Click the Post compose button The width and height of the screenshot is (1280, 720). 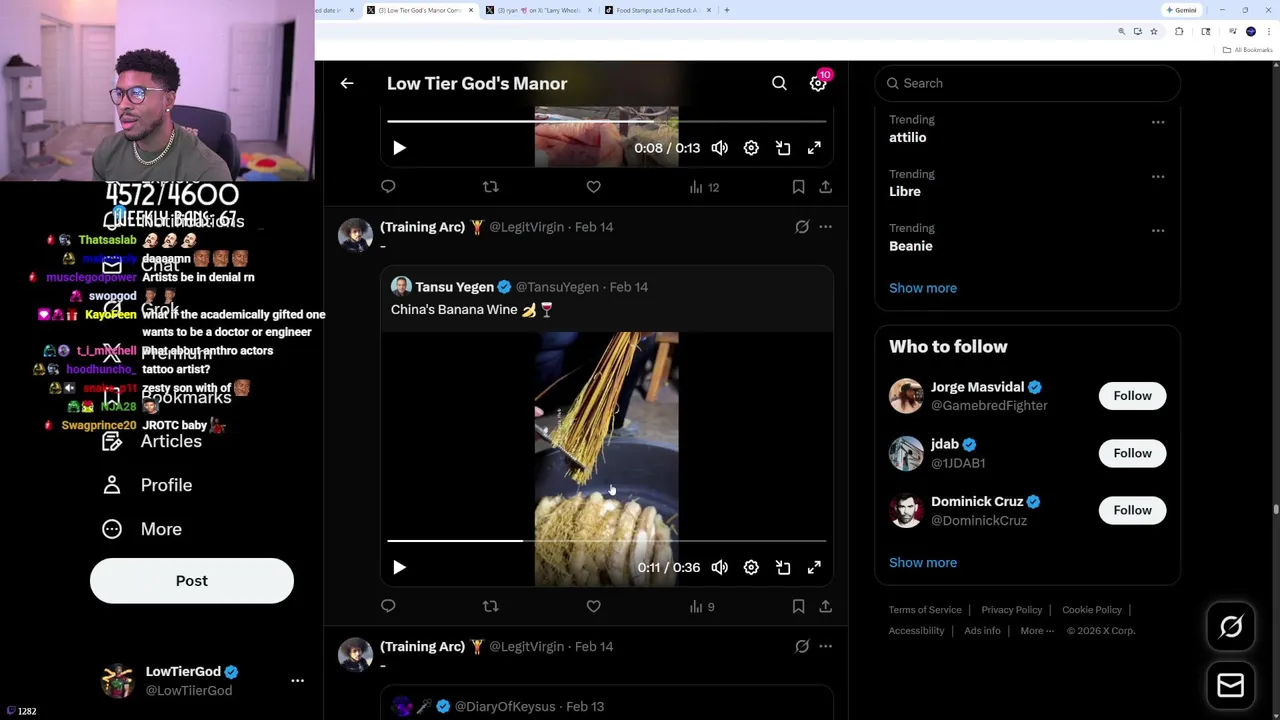192,581
